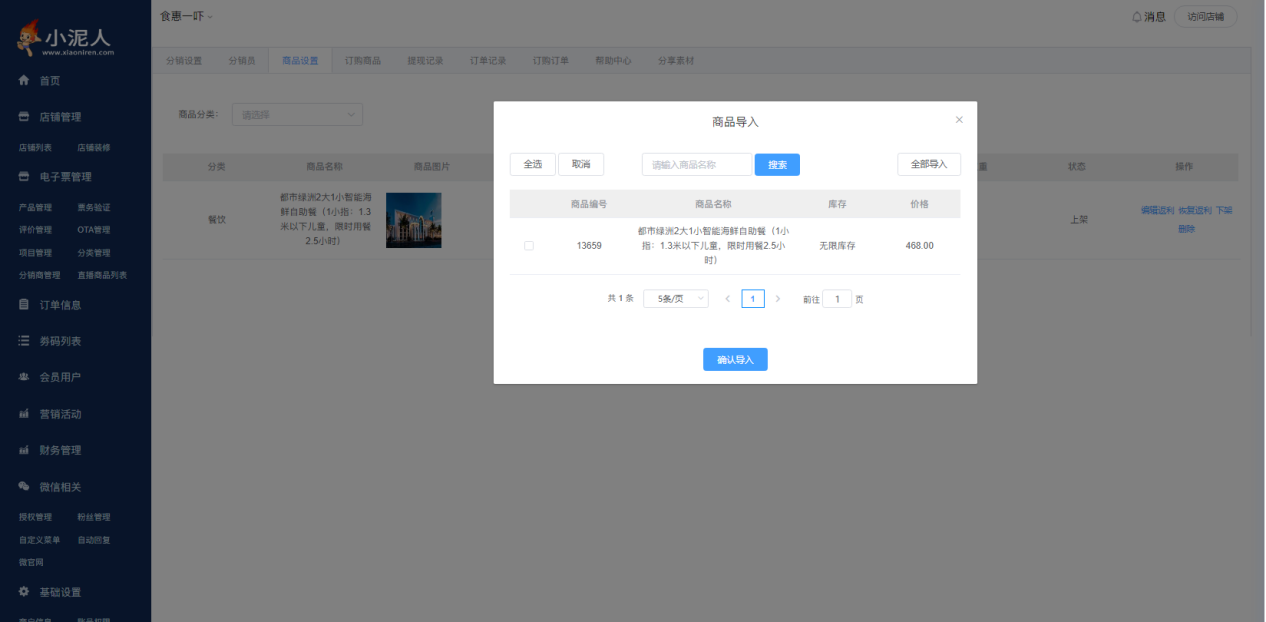
Task: Close the 商品导入 dialog with X
Action: pyautogui.click(x=959, y=120)
